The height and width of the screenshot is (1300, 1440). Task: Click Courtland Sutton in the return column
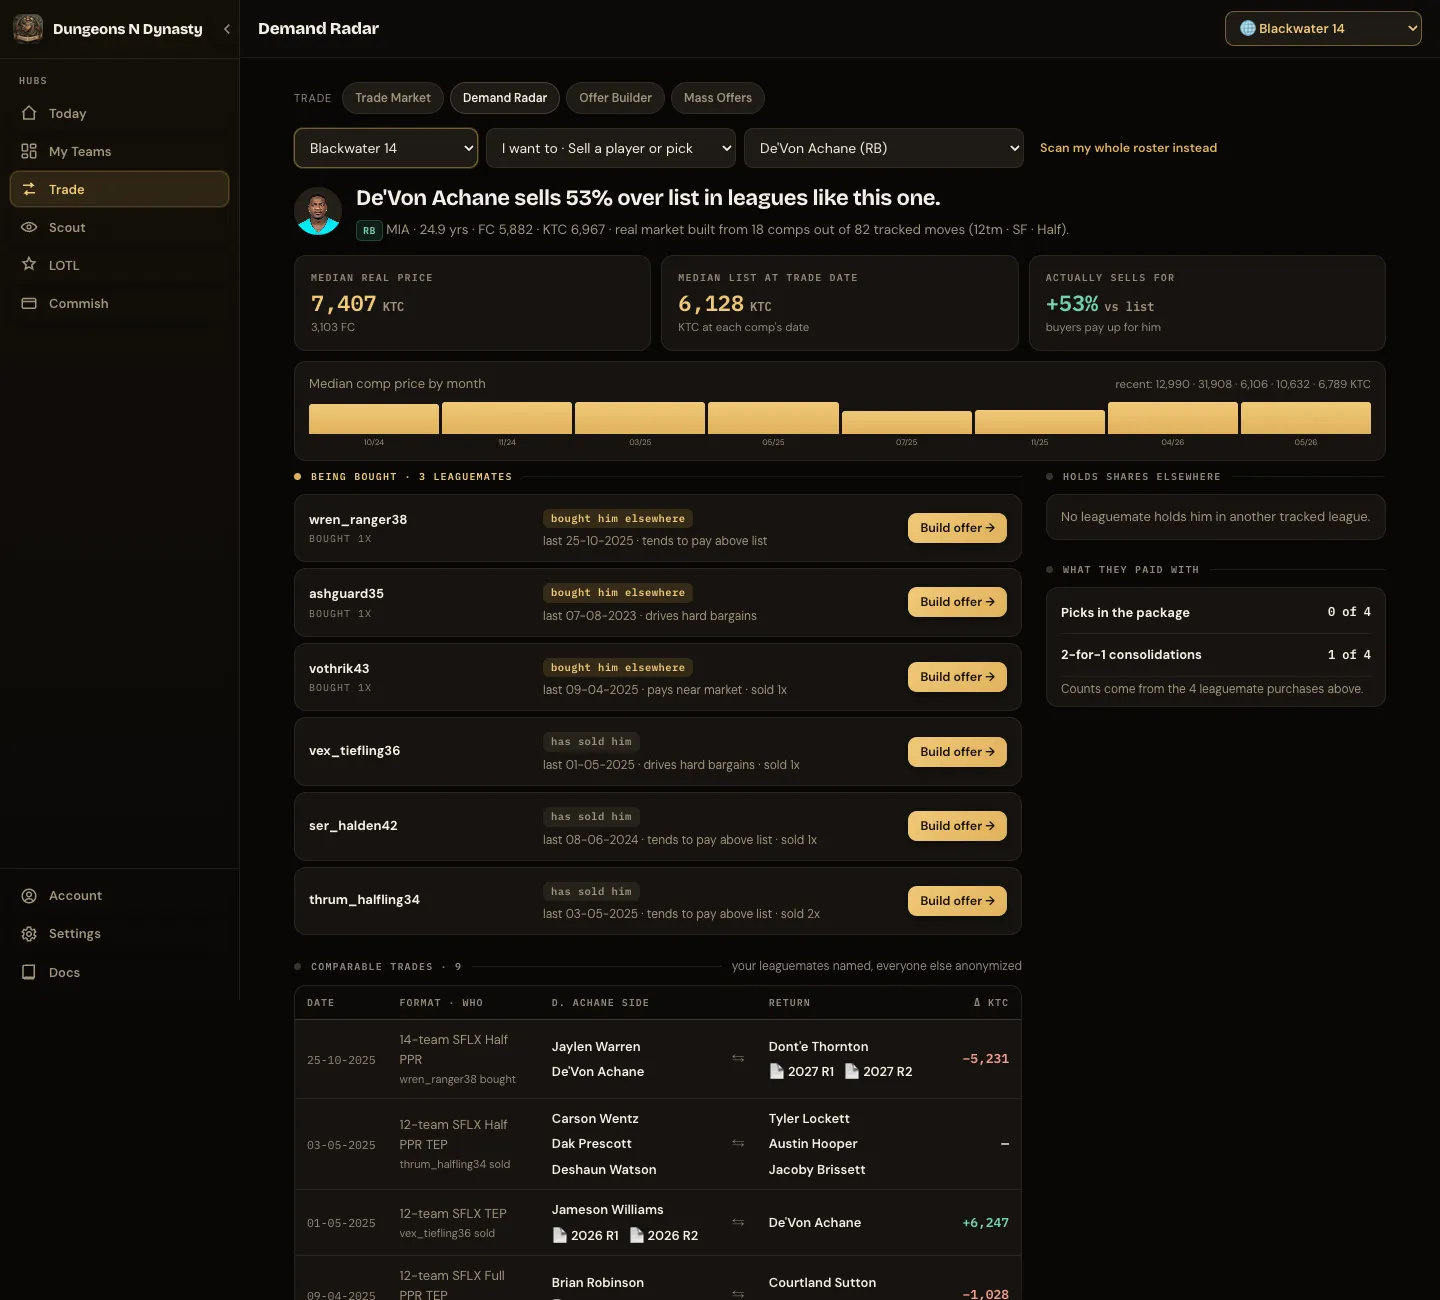pos(822,1283)
